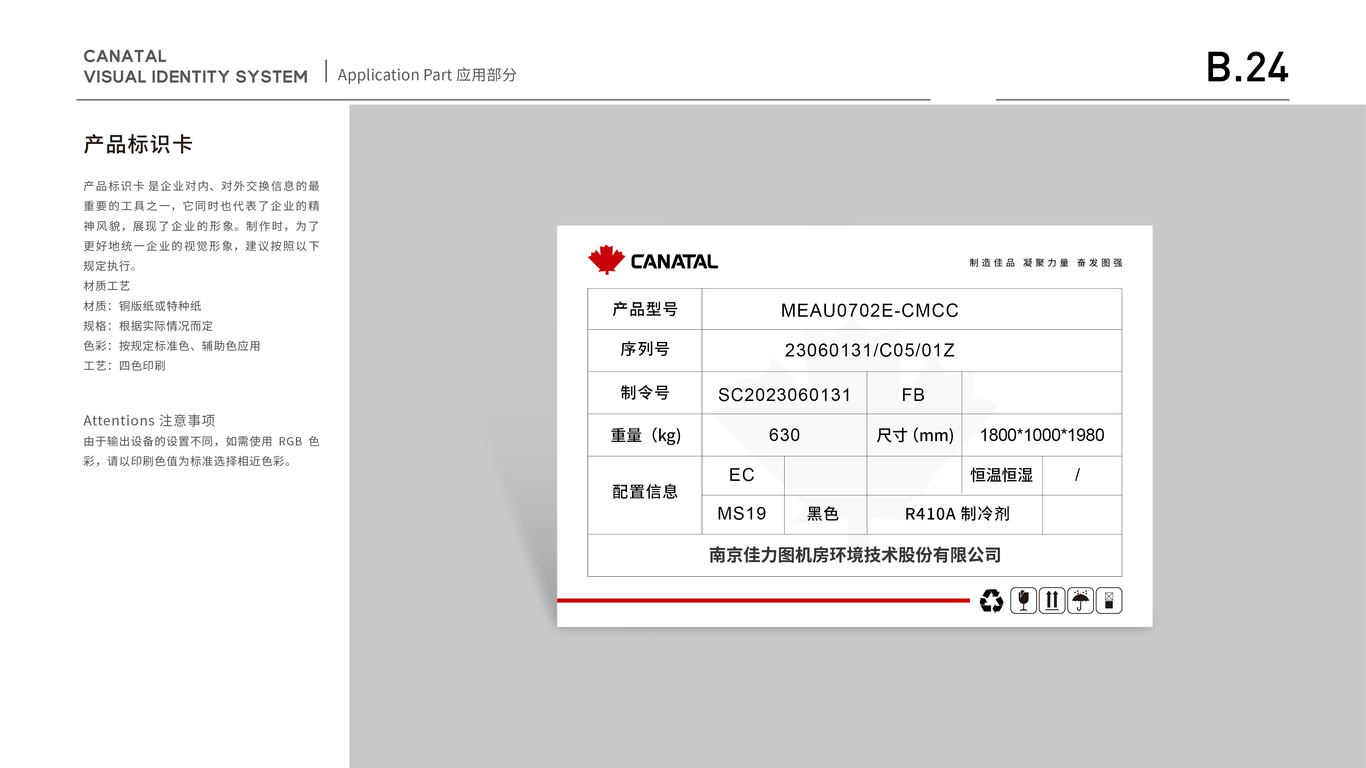Viewport: 1366px width, 768px height.
Task: Click the CANATAL text in page header
Action: [125, 57]
